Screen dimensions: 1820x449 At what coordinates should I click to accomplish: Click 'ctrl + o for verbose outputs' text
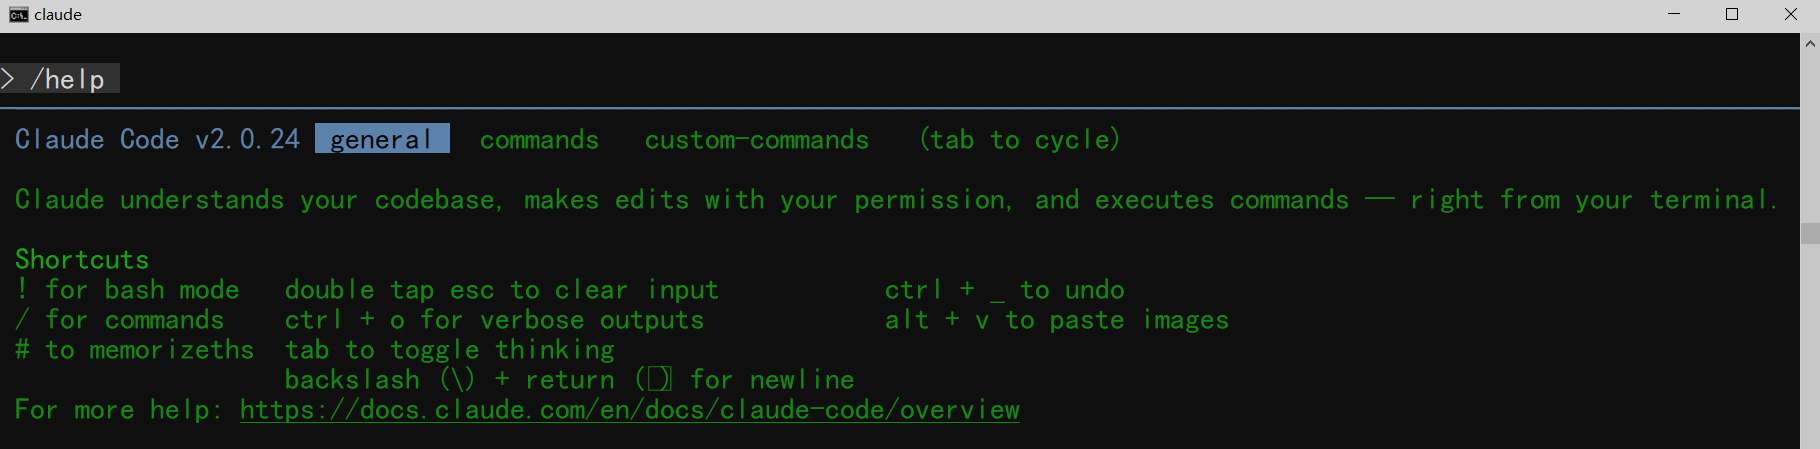point(495,320)
